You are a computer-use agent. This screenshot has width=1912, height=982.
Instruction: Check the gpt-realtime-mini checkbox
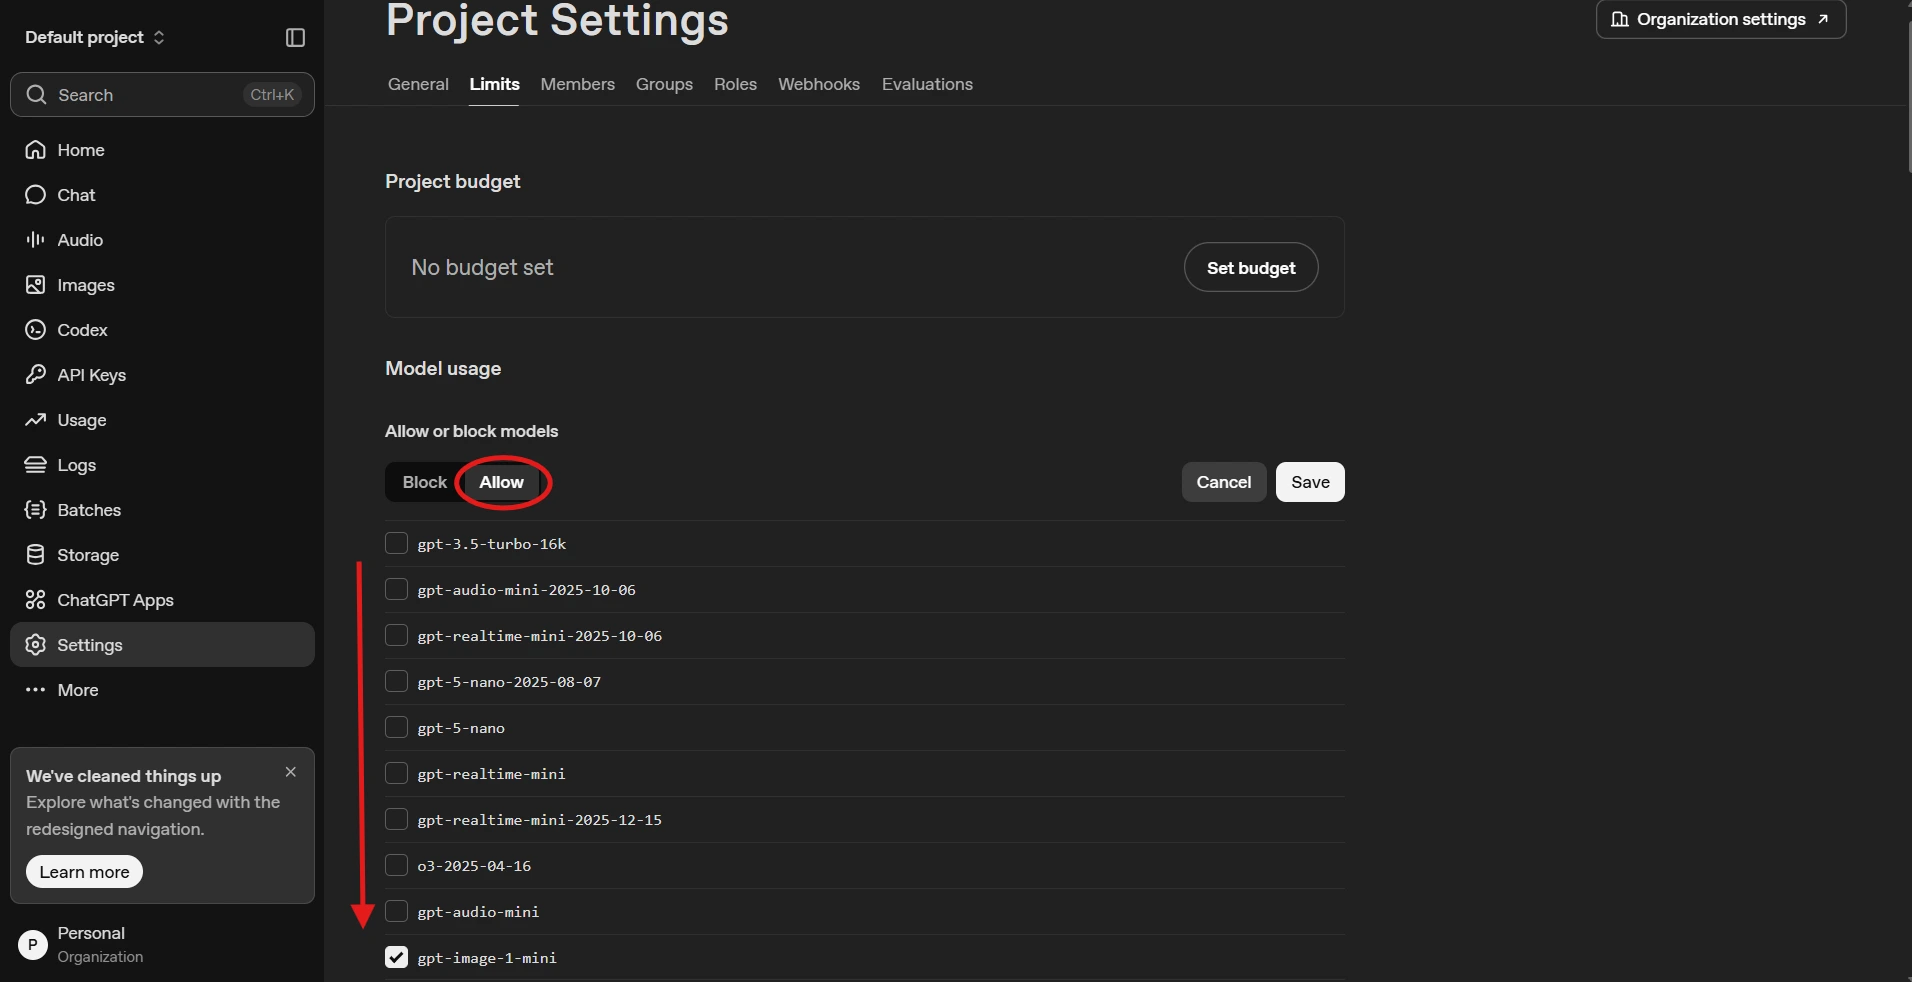397,773
